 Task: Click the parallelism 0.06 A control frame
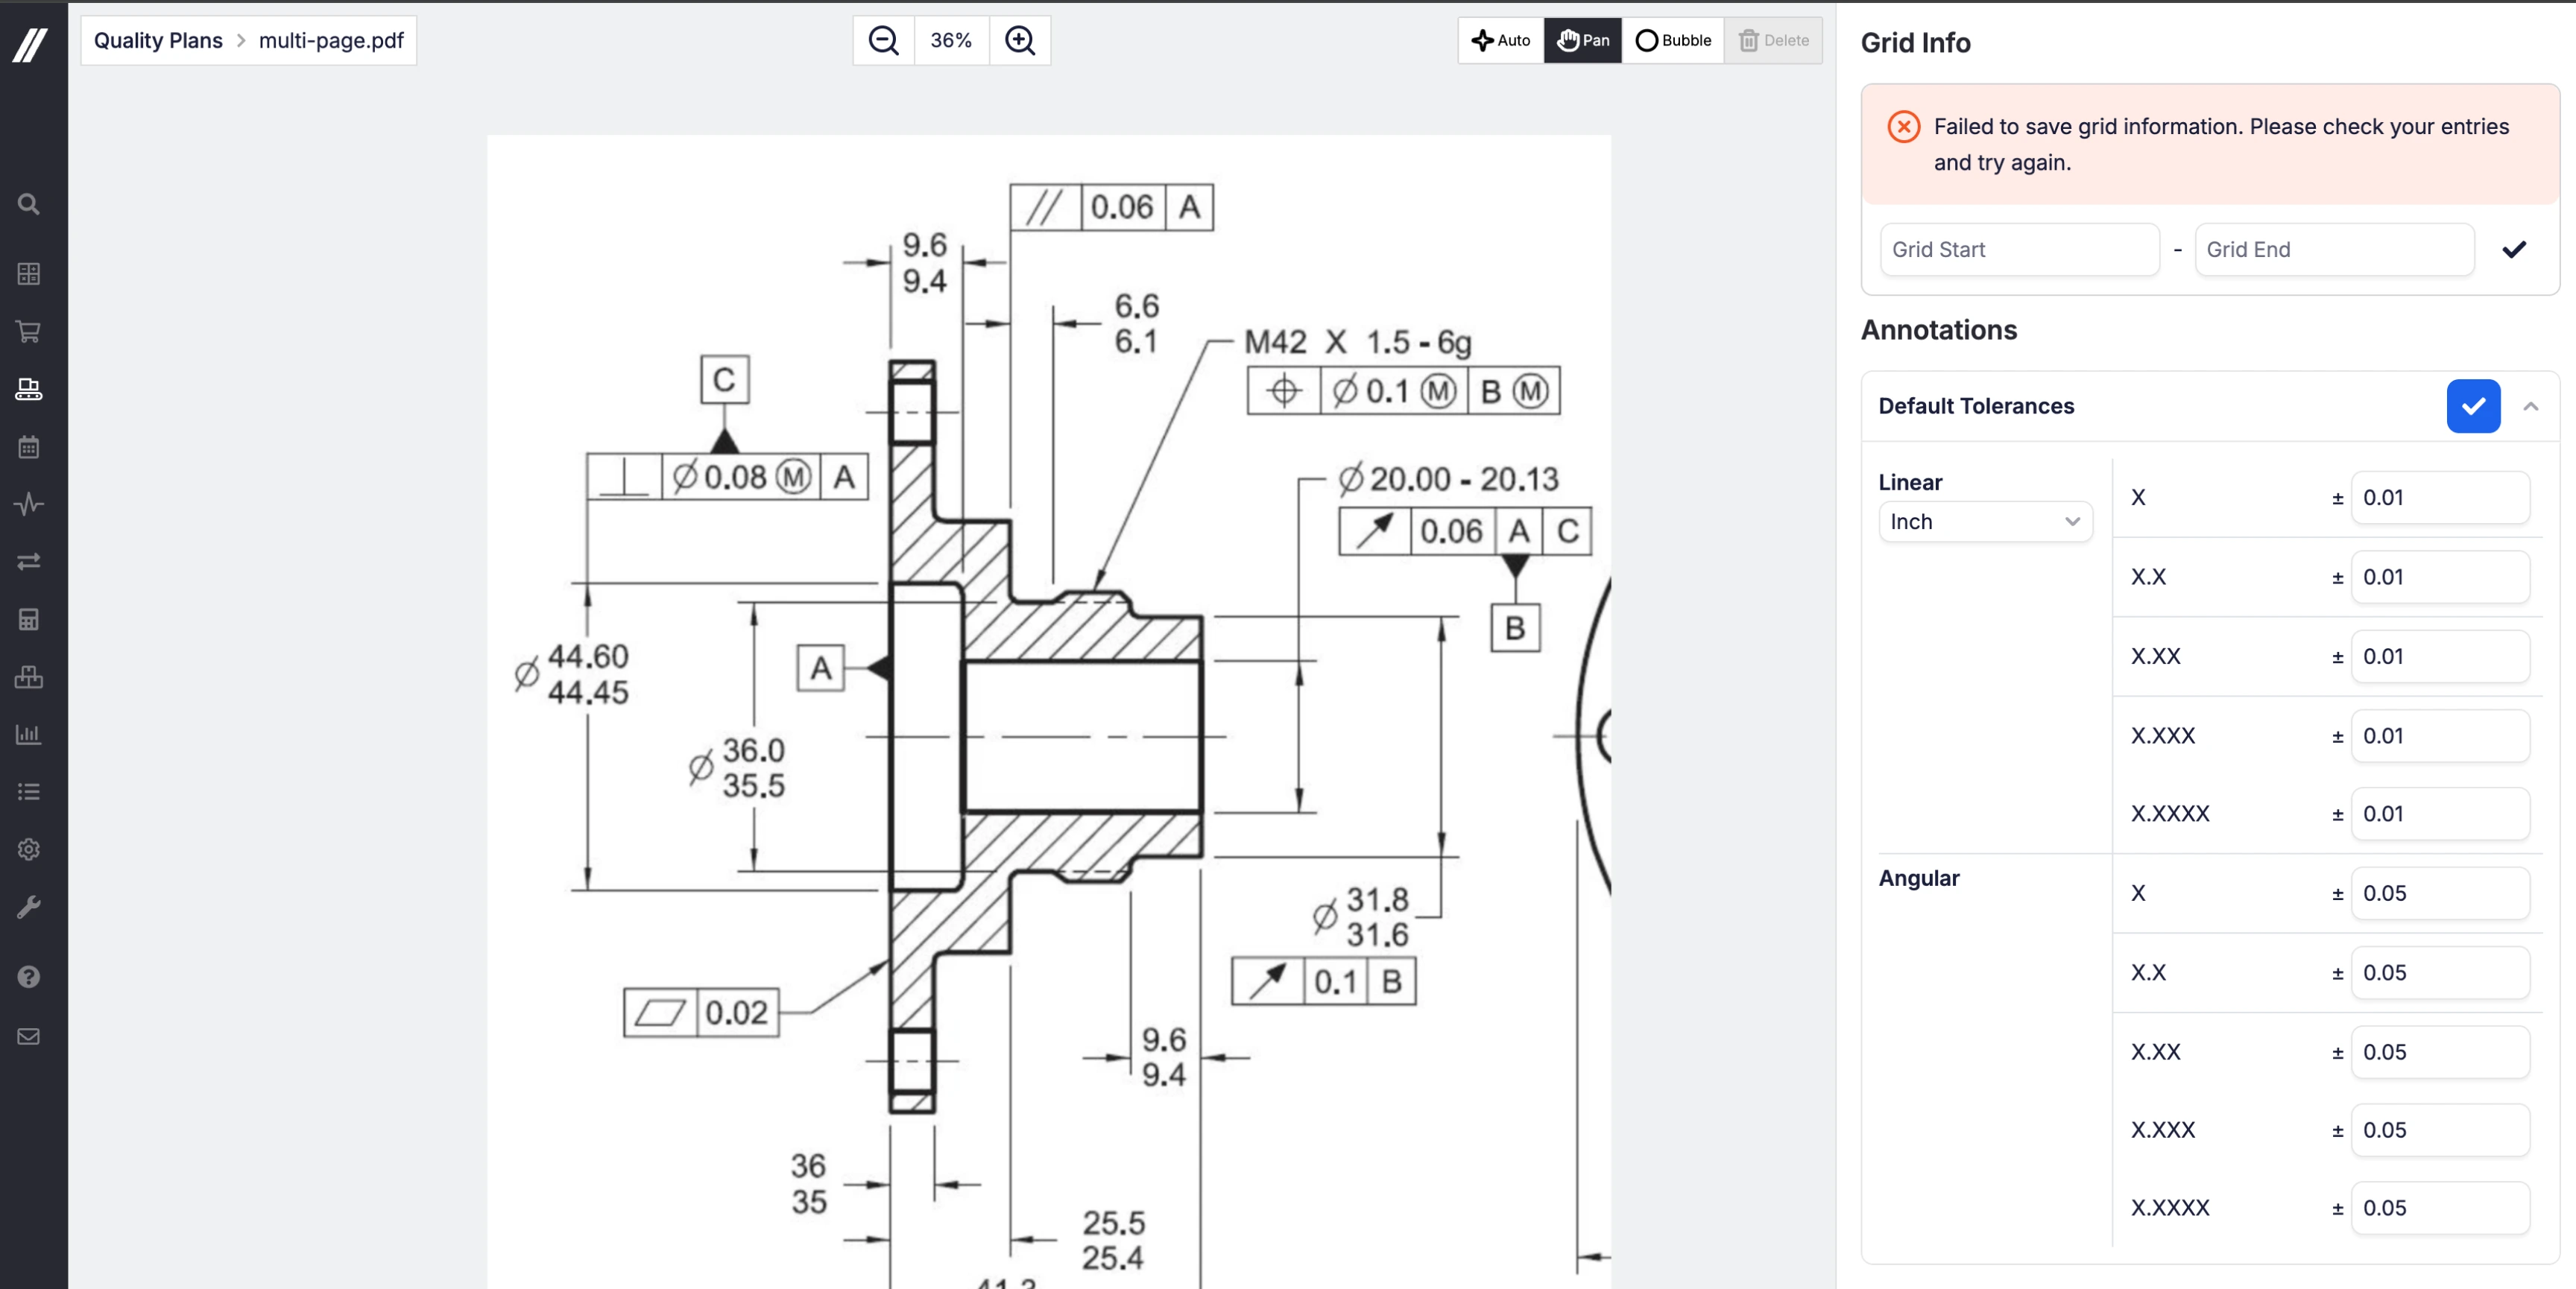1112,207
